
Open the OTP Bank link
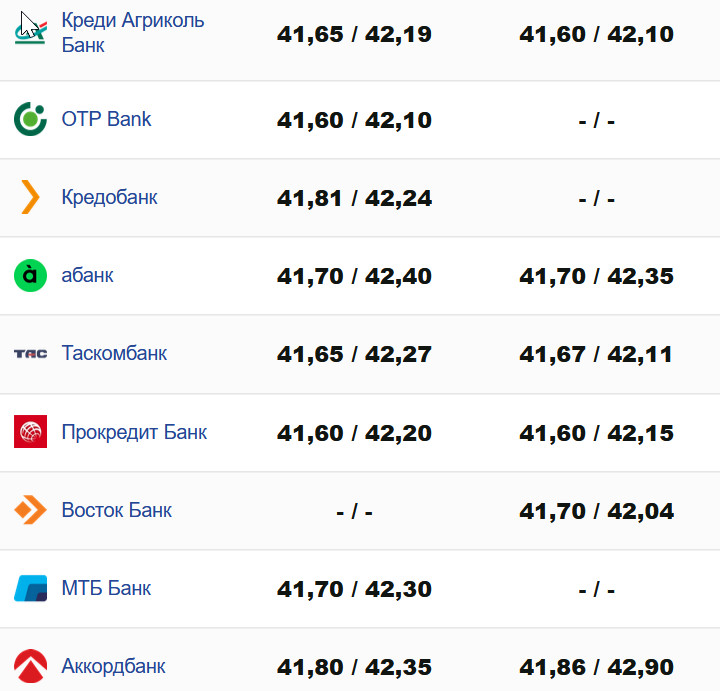point(106,119)
